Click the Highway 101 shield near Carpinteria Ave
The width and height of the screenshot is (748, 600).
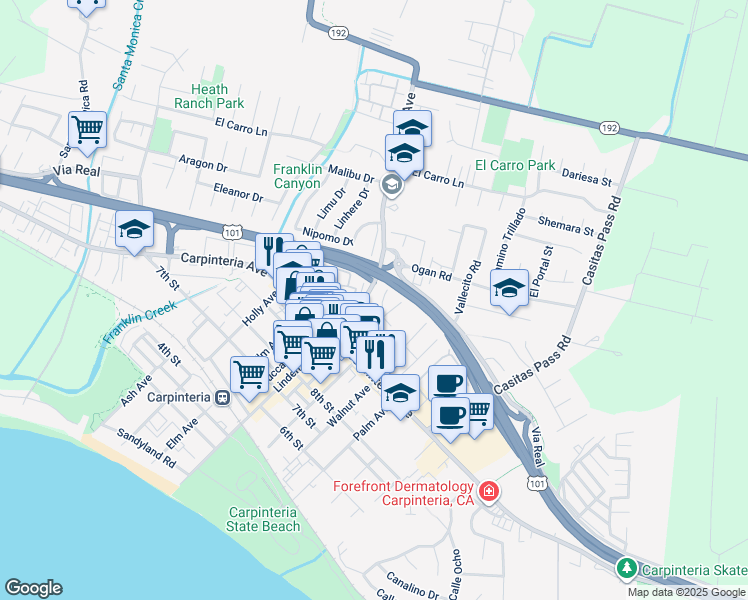[232, 232]
